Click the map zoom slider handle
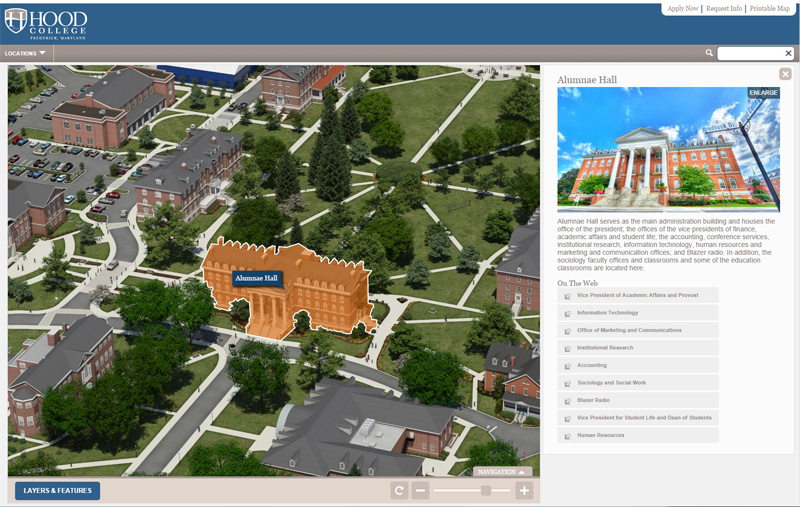 (x=486, y=490)
